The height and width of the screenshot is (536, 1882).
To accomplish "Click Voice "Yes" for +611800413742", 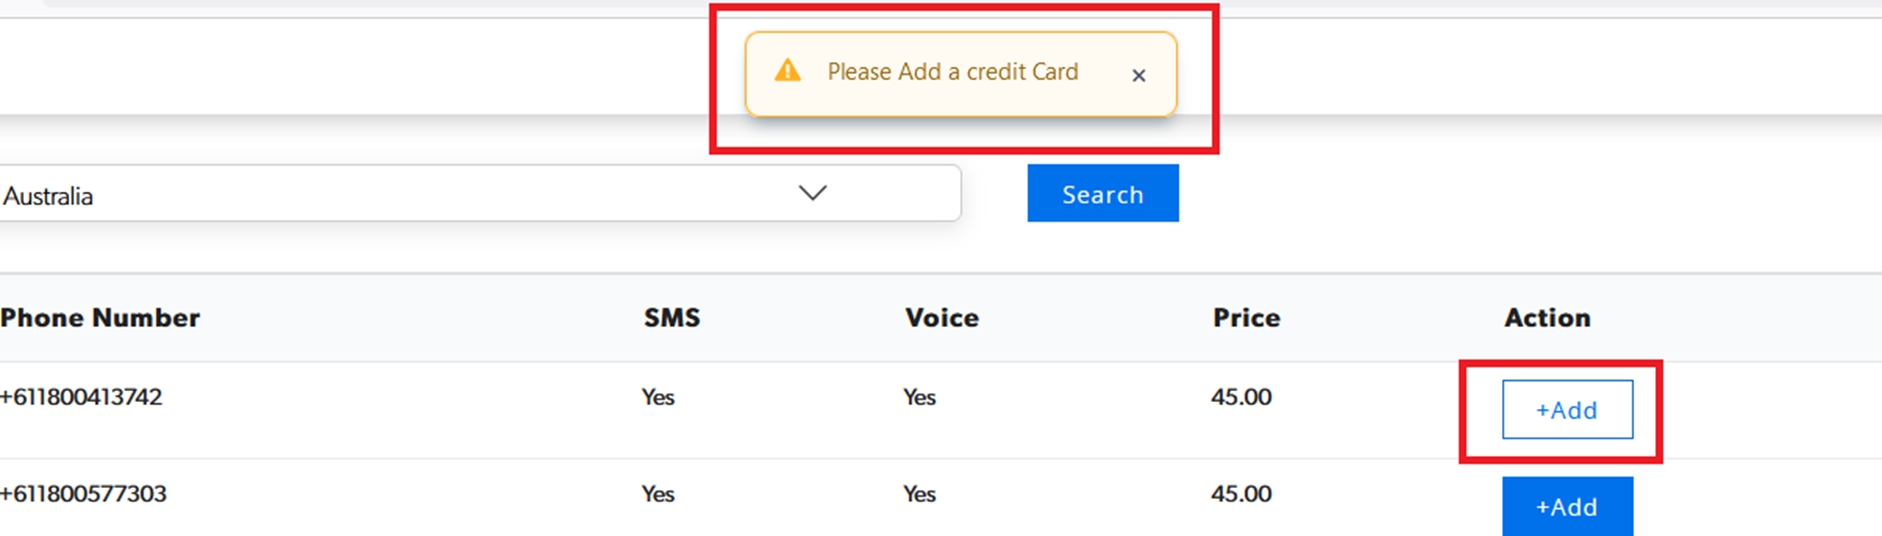I will point(919,397).
